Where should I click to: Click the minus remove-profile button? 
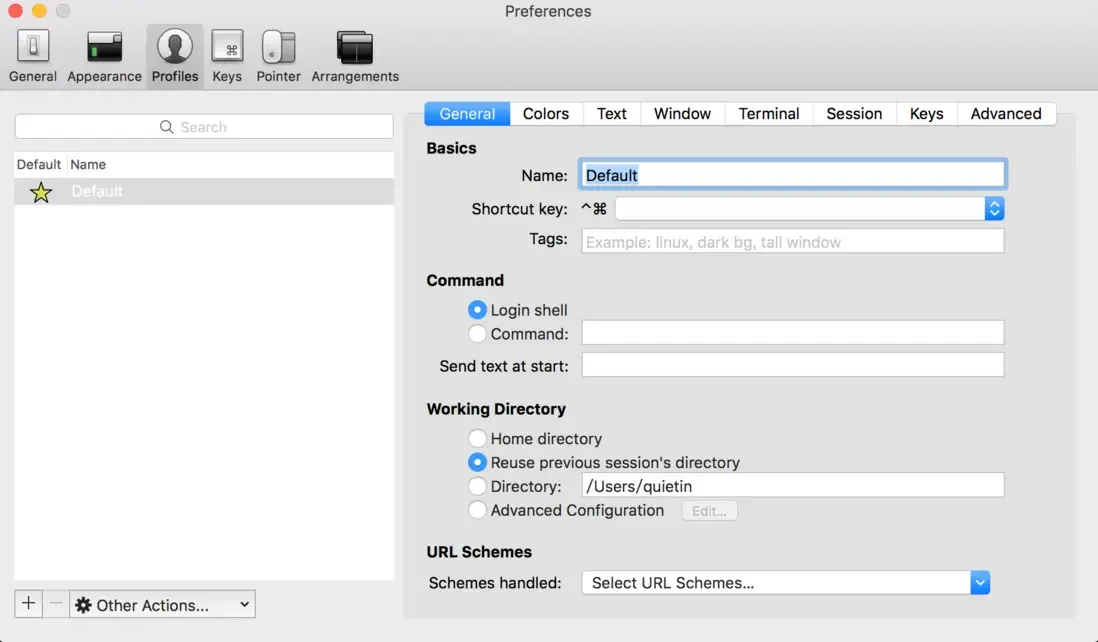[56, 603]
